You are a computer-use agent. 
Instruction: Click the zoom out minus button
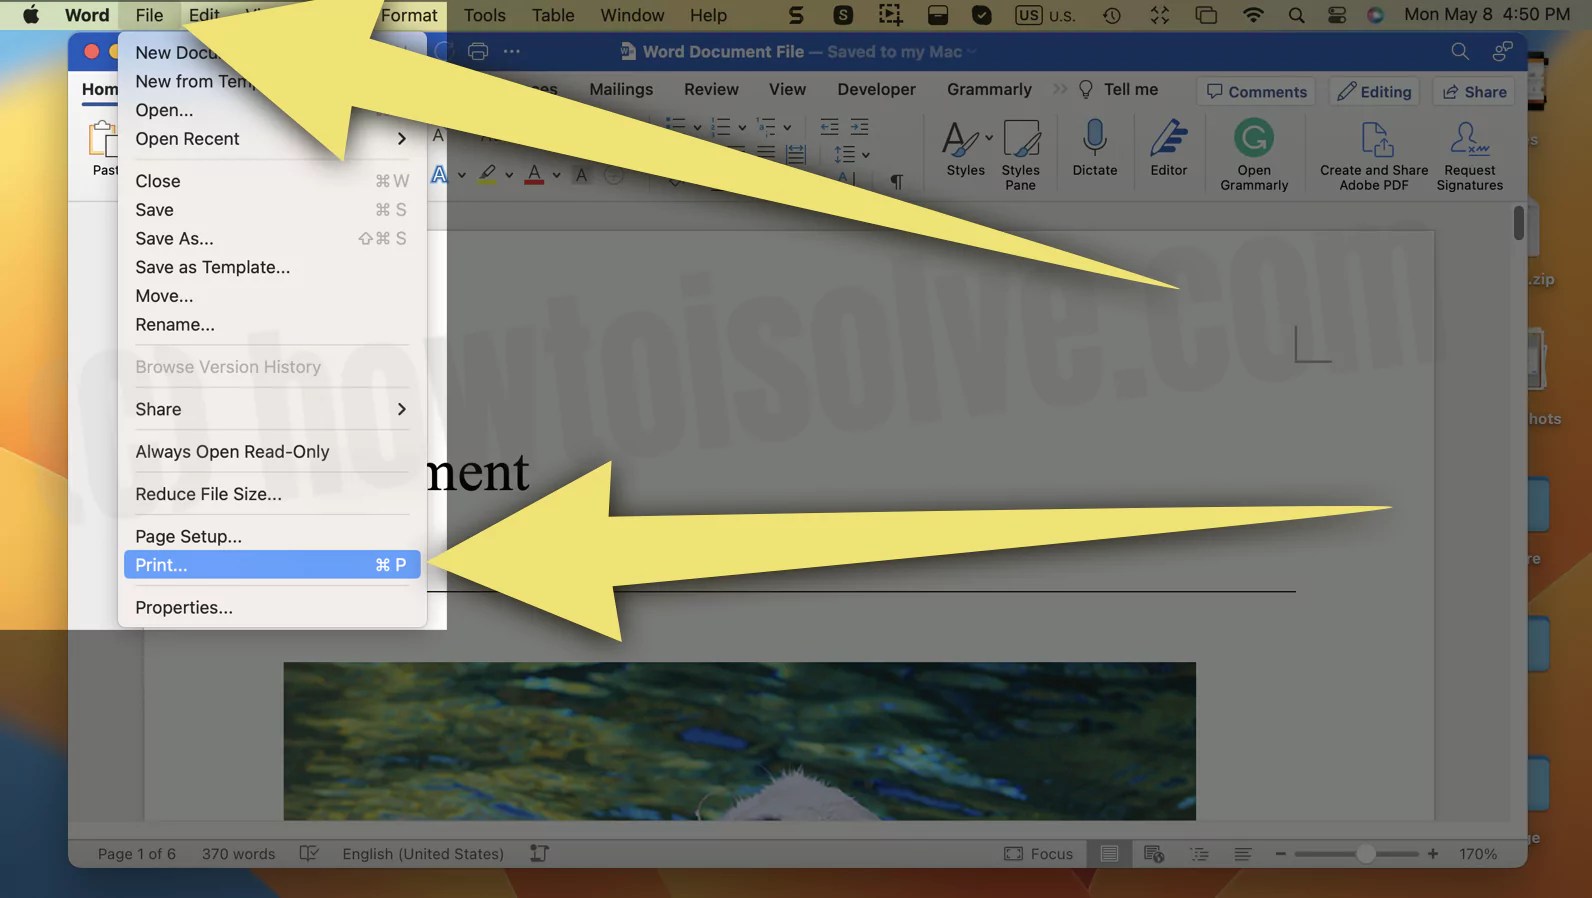click(1280, 853)
